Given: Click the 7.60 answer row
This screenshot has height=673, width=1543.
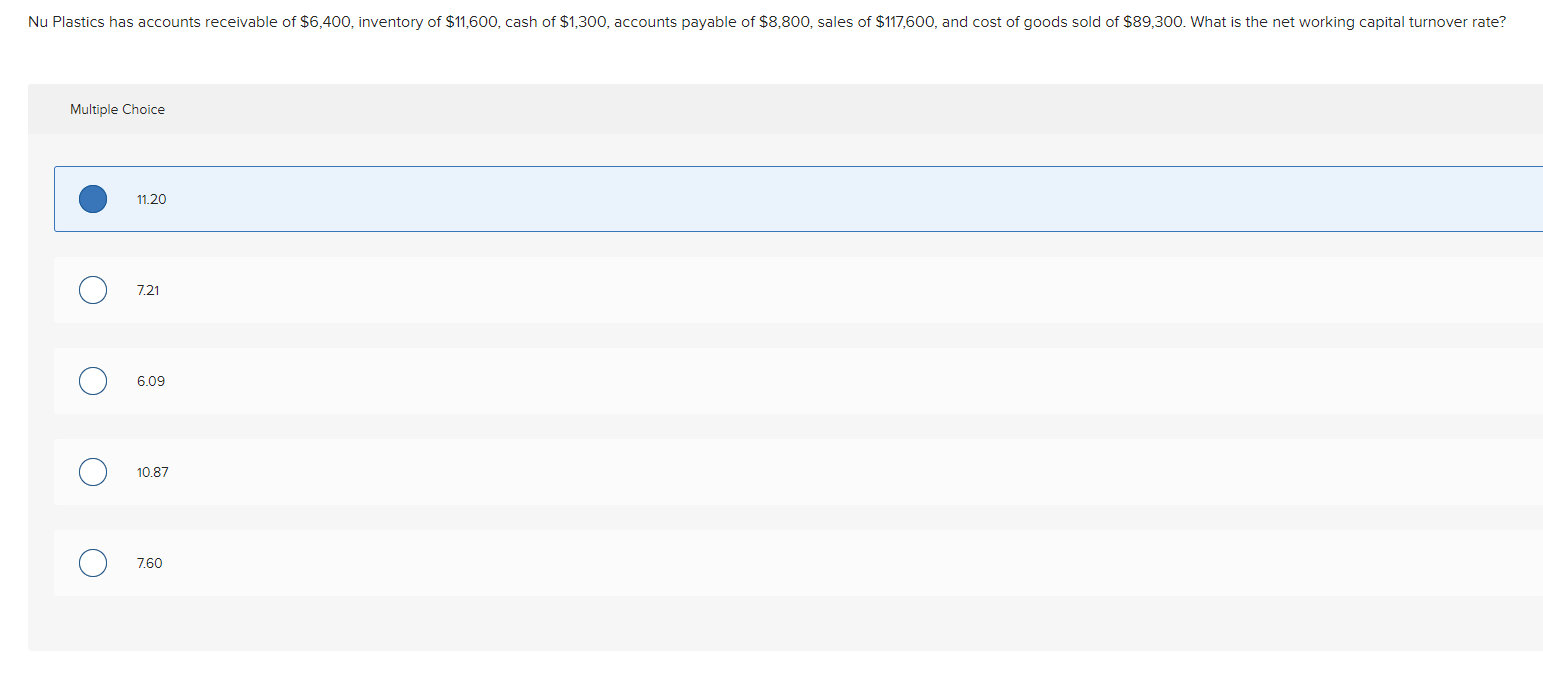Looking at the screenshot, I should 600,562.
